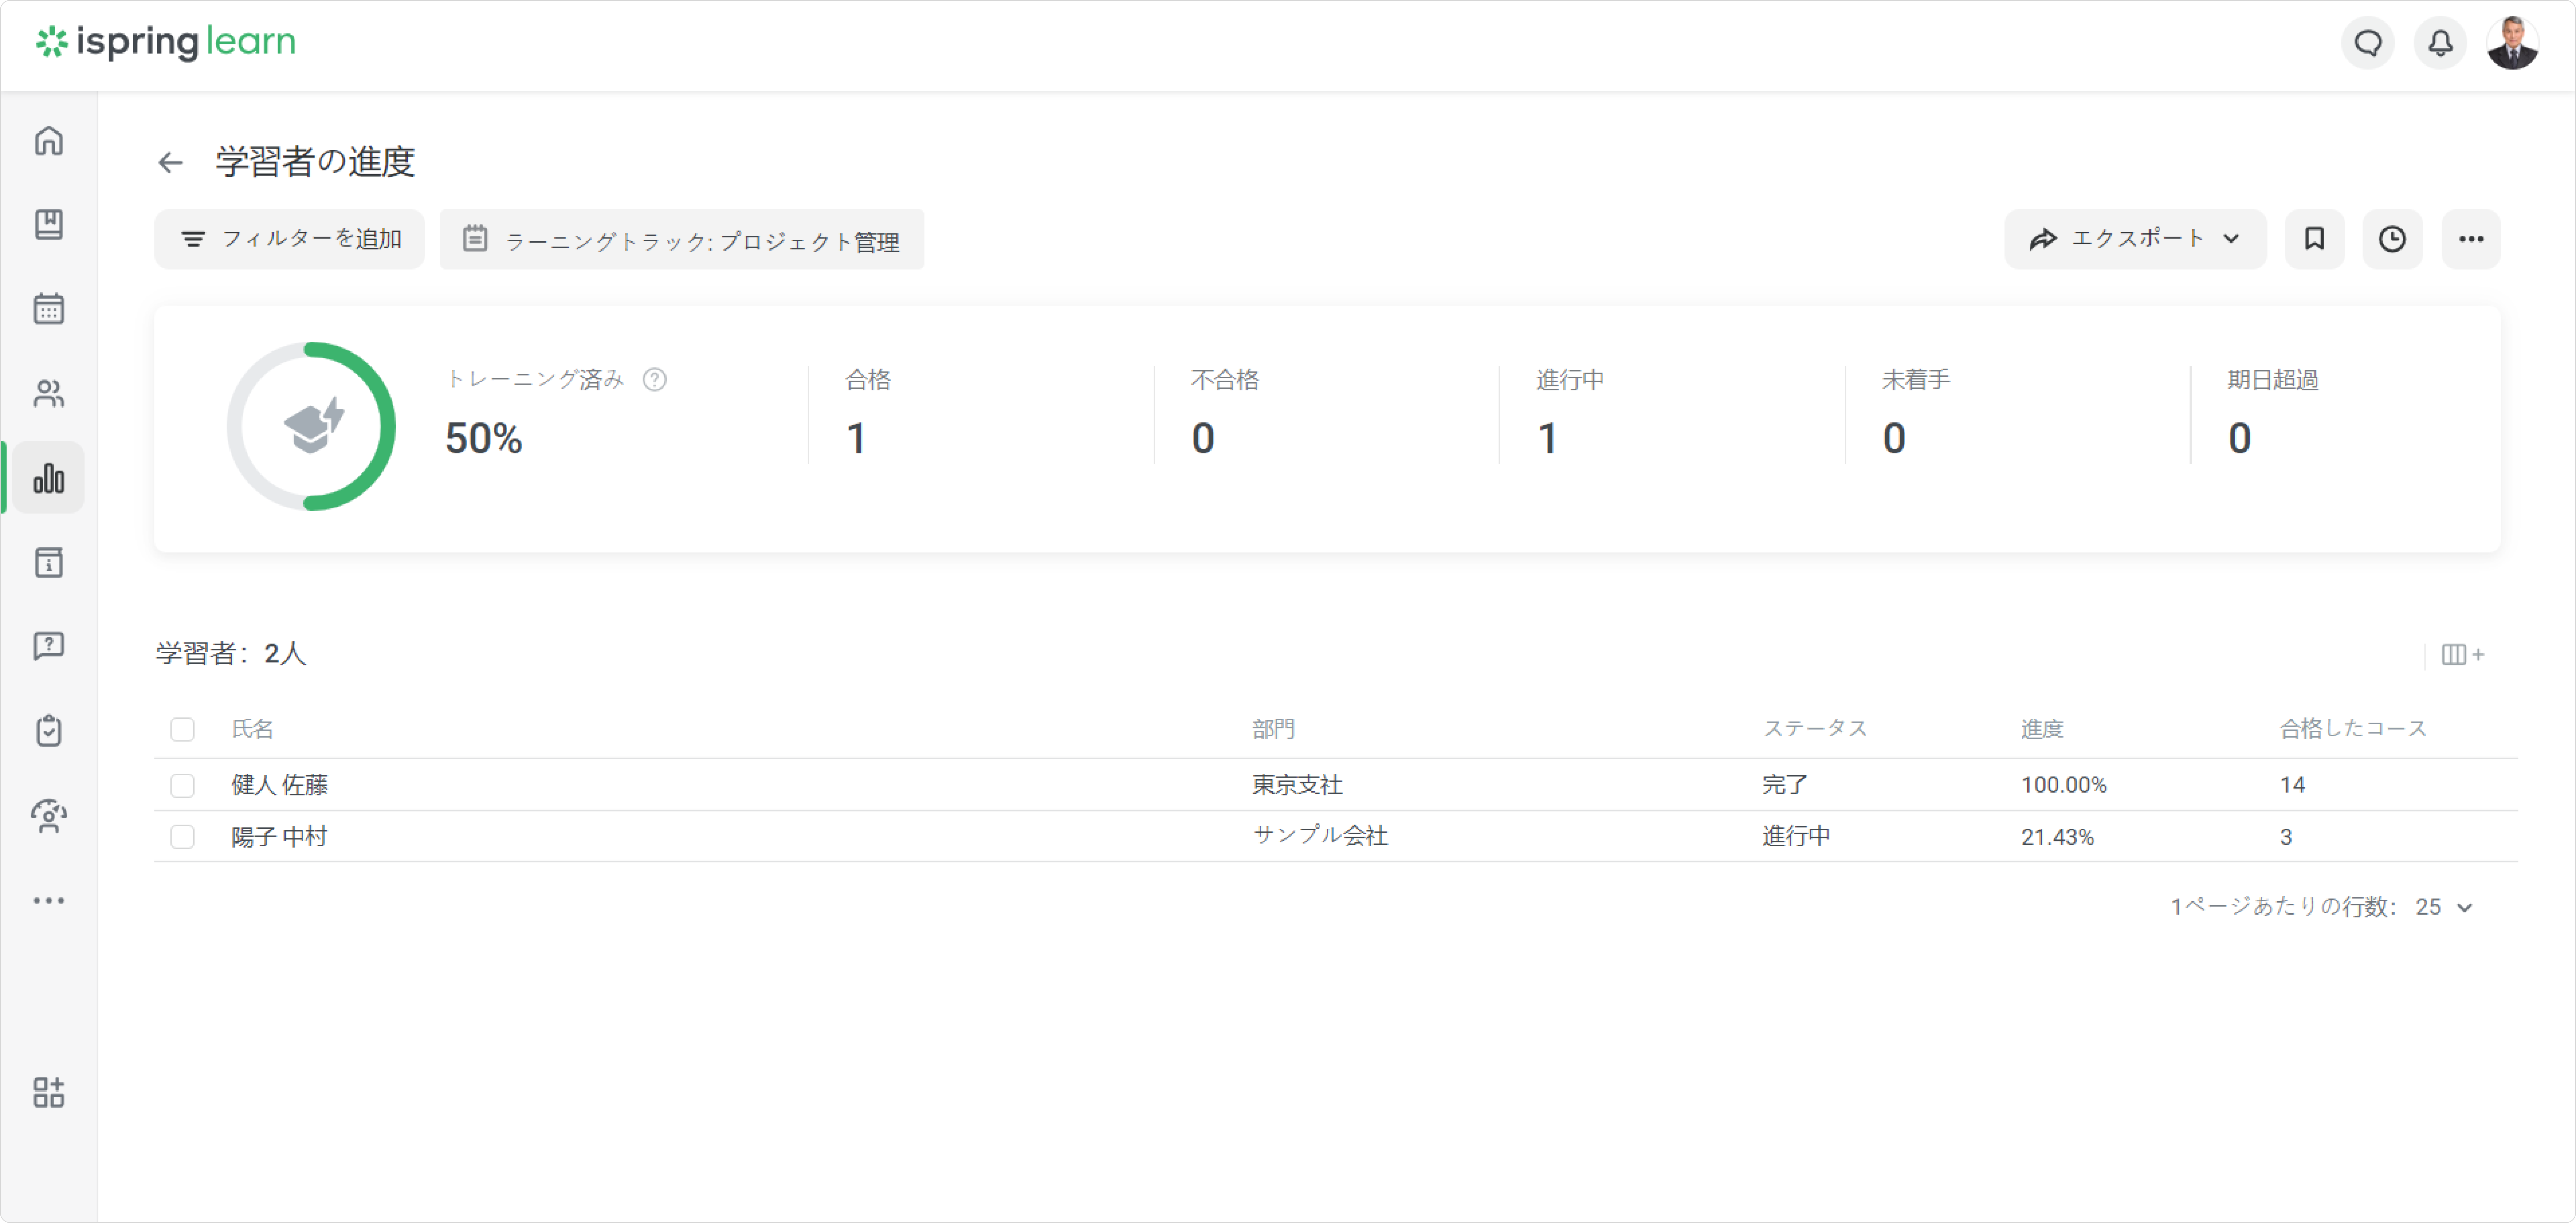This screenshot has width=2576, height=1223.
Task: Open scheduled reports clock icon
Action: pyautogui.click(x=2392, y=239)
